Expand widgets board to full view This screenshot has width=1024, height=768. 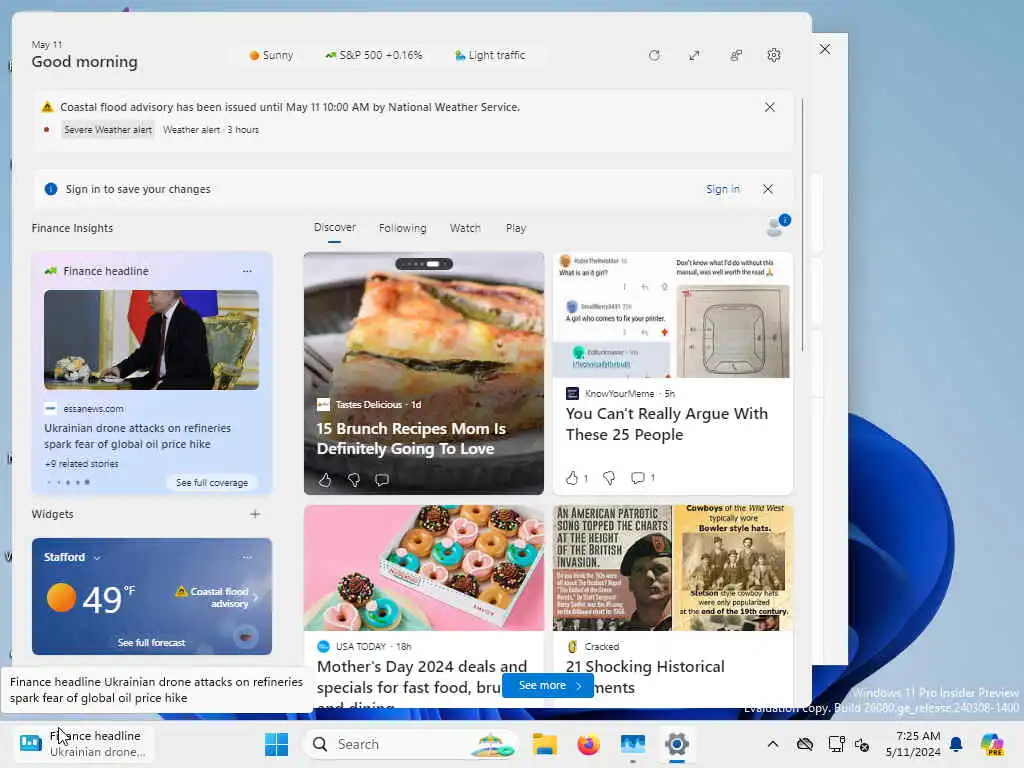click(694, 56)
